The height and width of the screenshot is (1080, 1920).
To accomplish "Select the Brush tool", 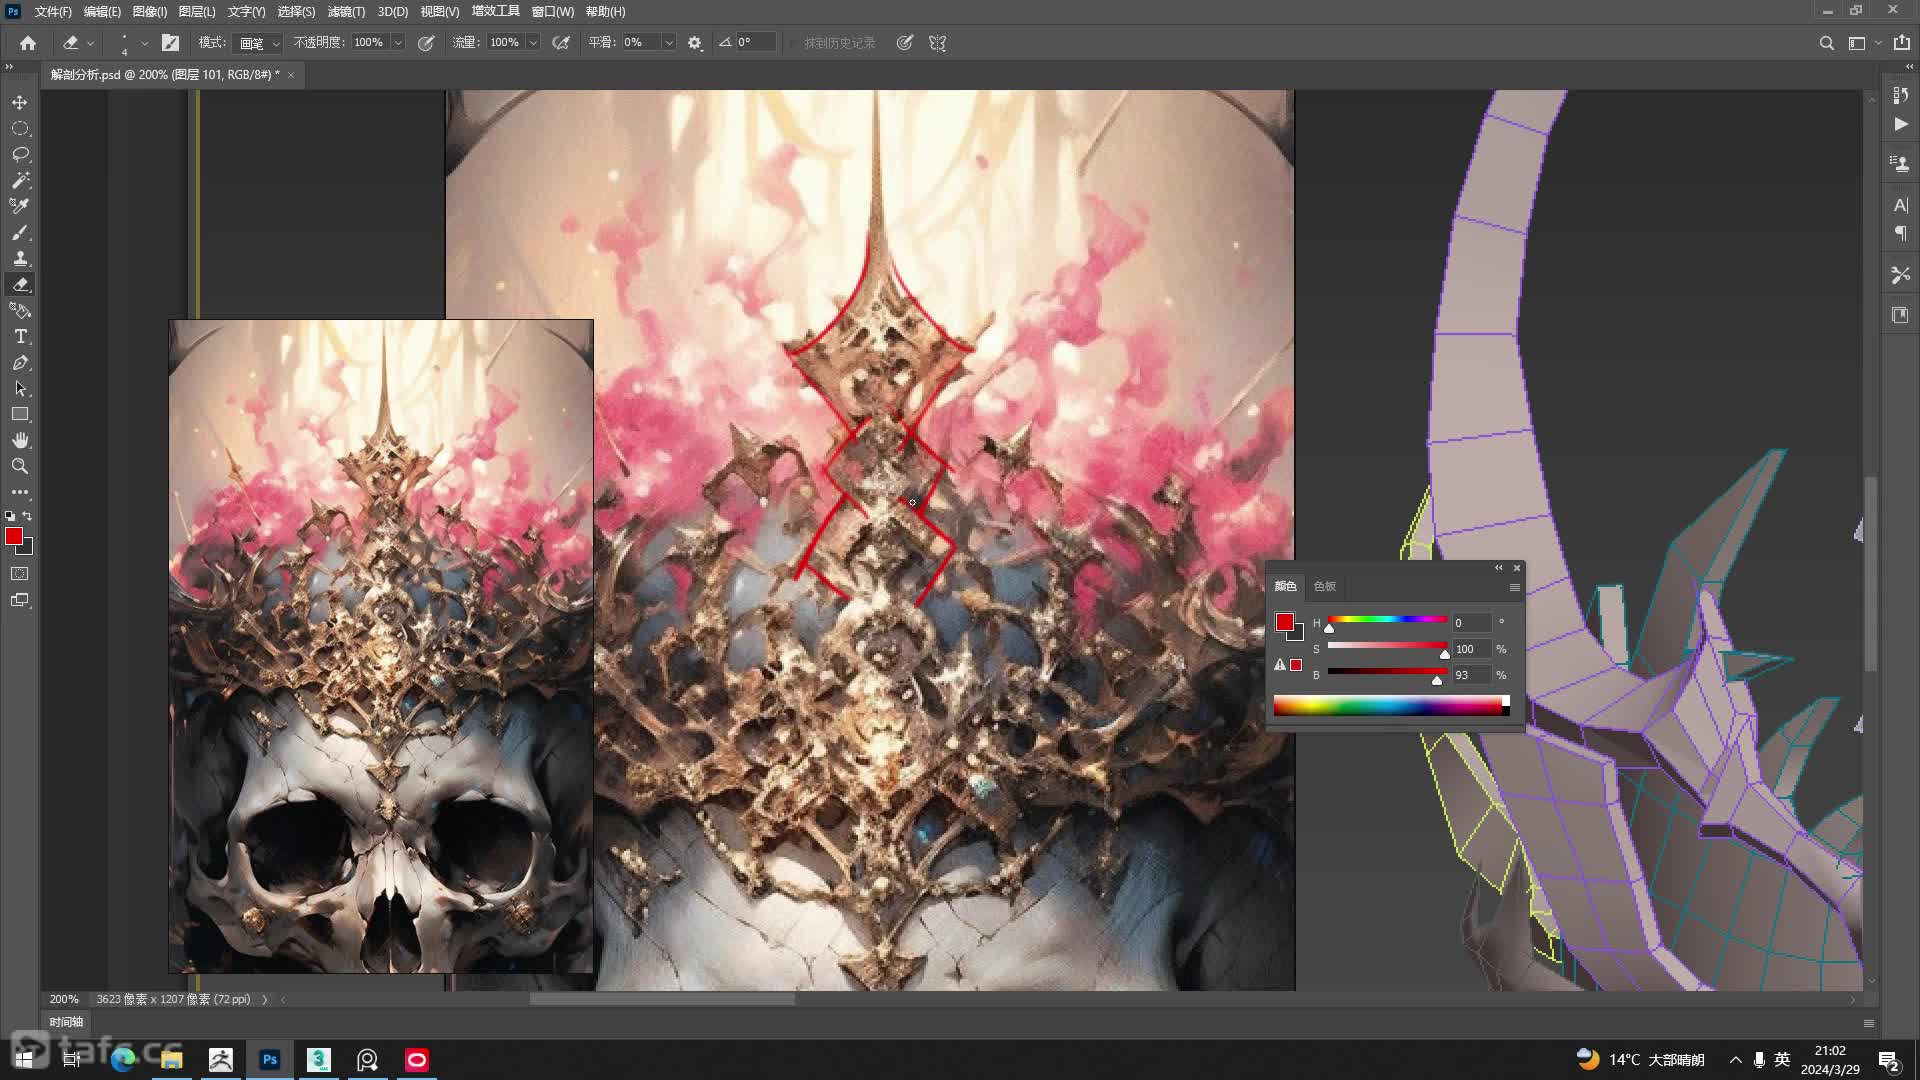I will click(20, 232).
